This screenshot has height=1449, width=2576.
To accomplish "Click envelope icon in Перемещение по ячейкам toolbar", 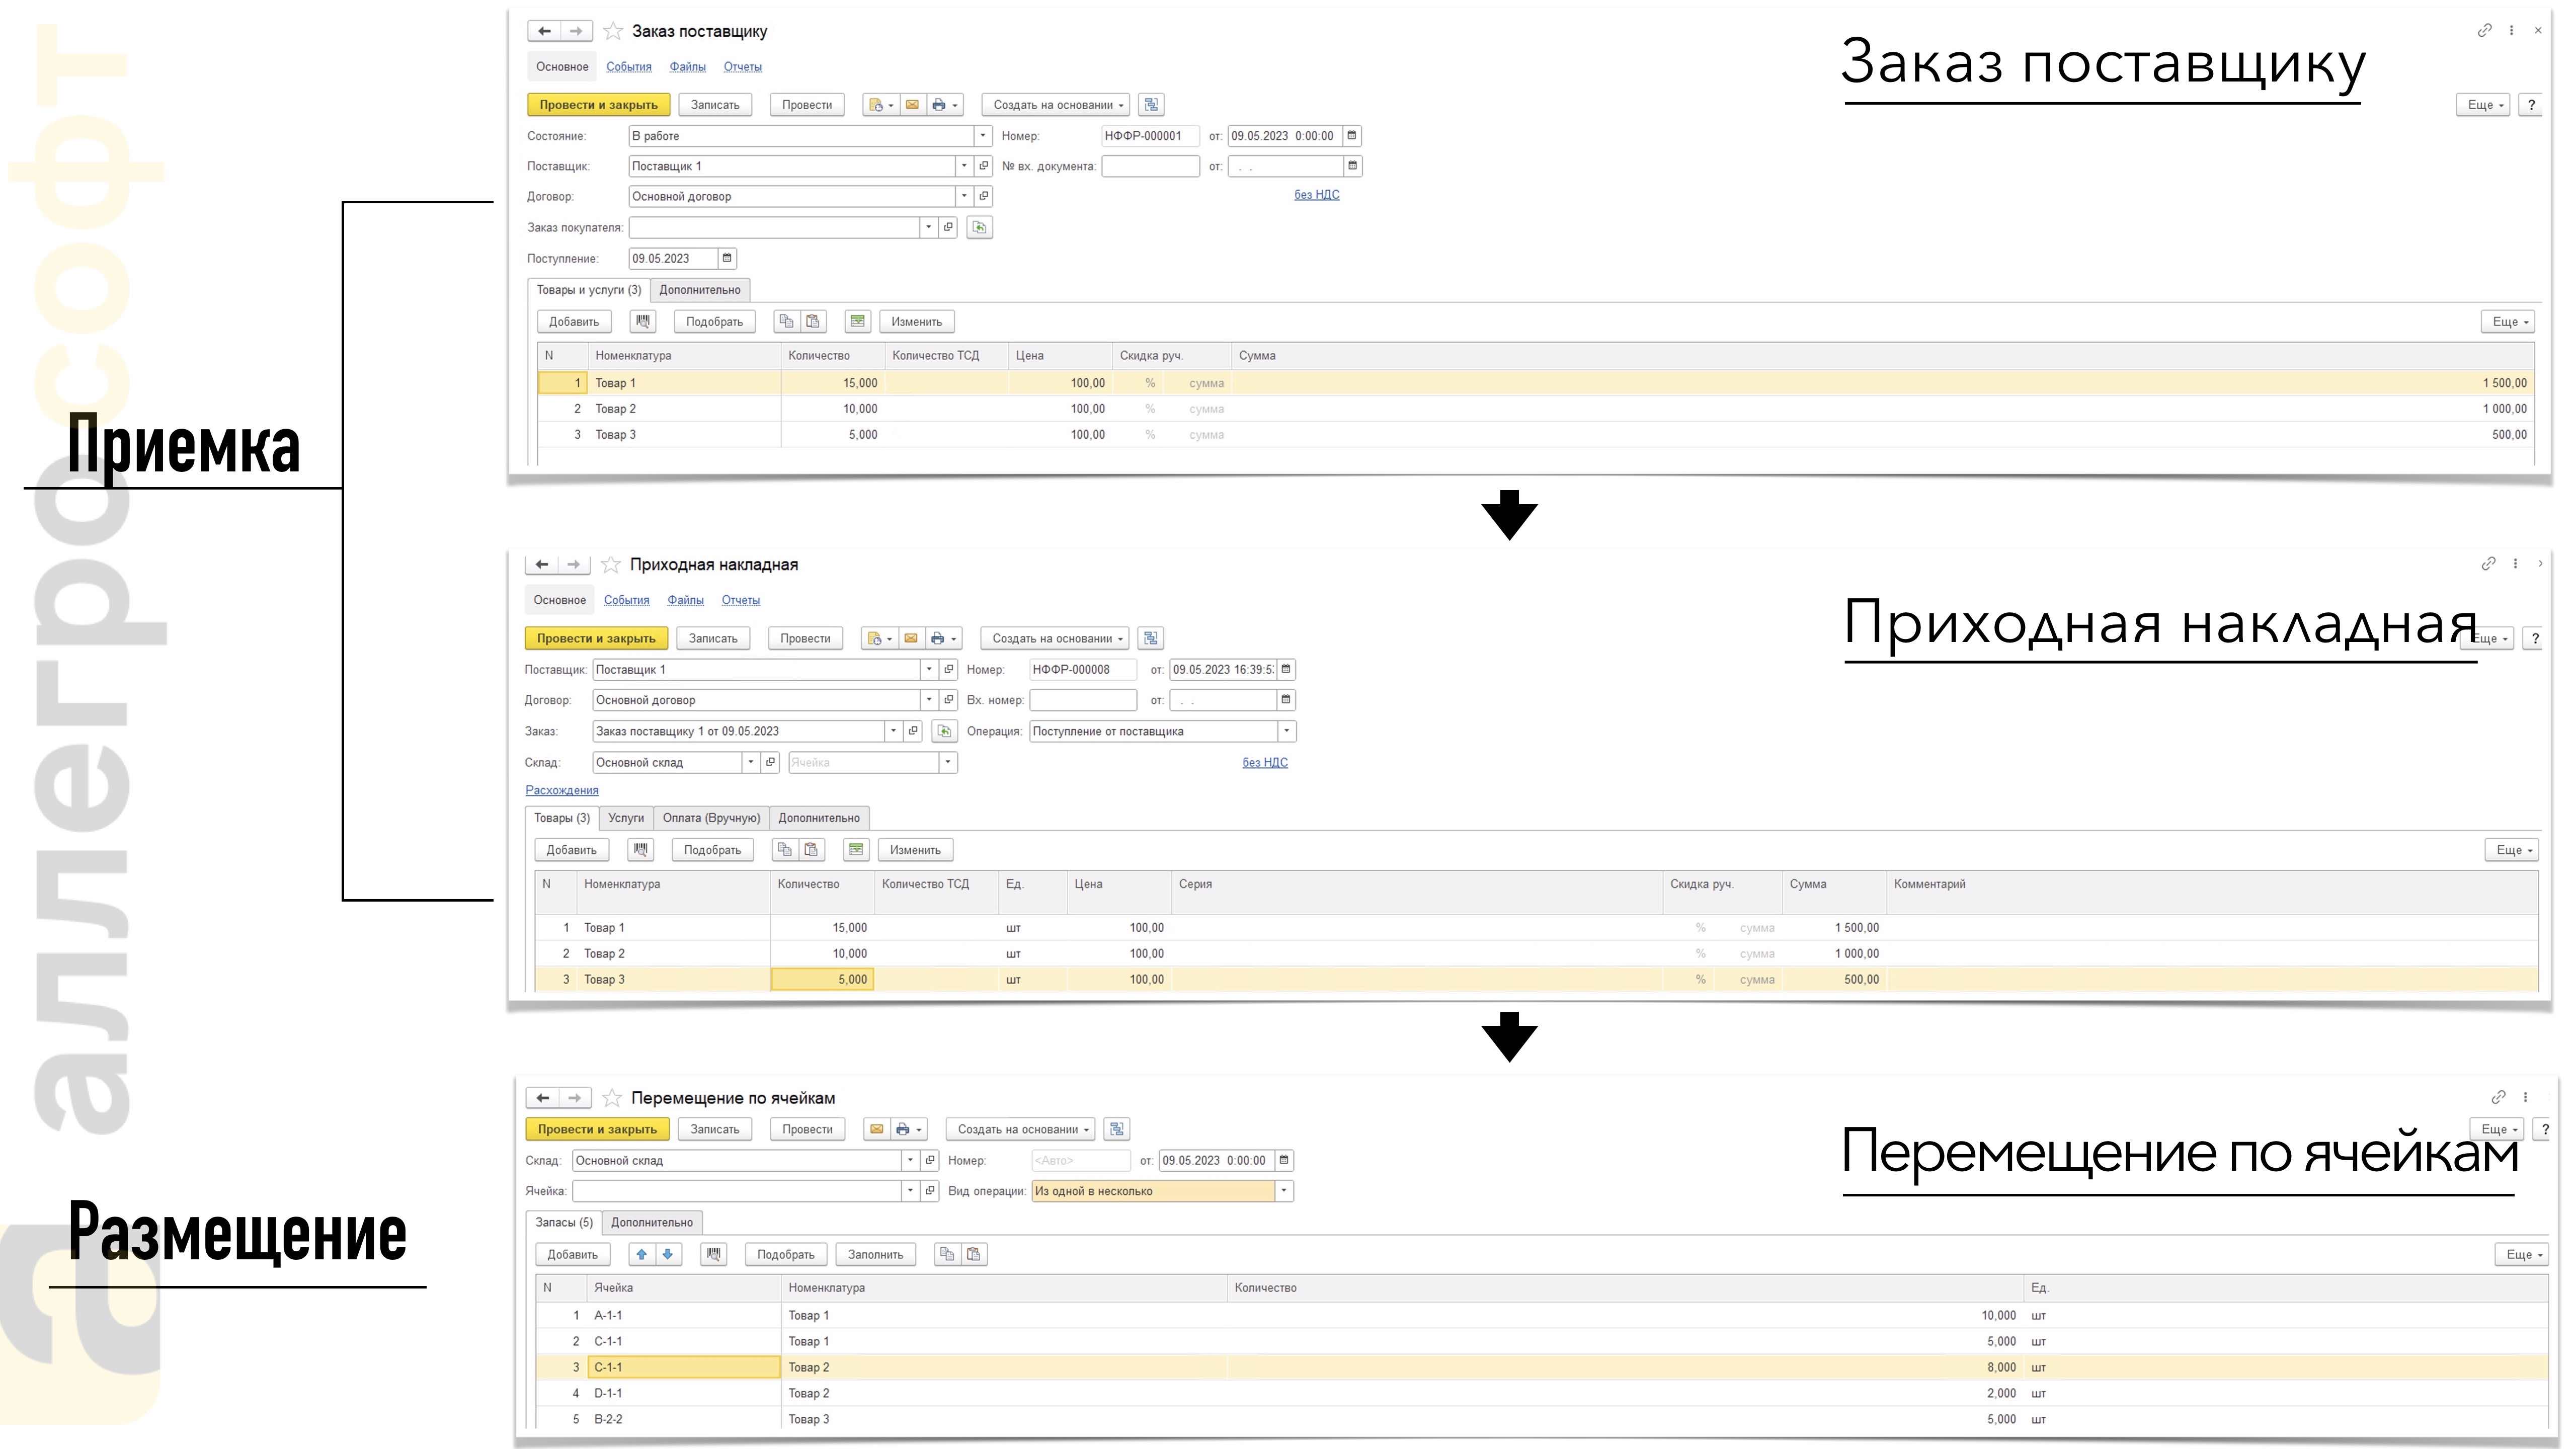I will (x=877, y=1130).
